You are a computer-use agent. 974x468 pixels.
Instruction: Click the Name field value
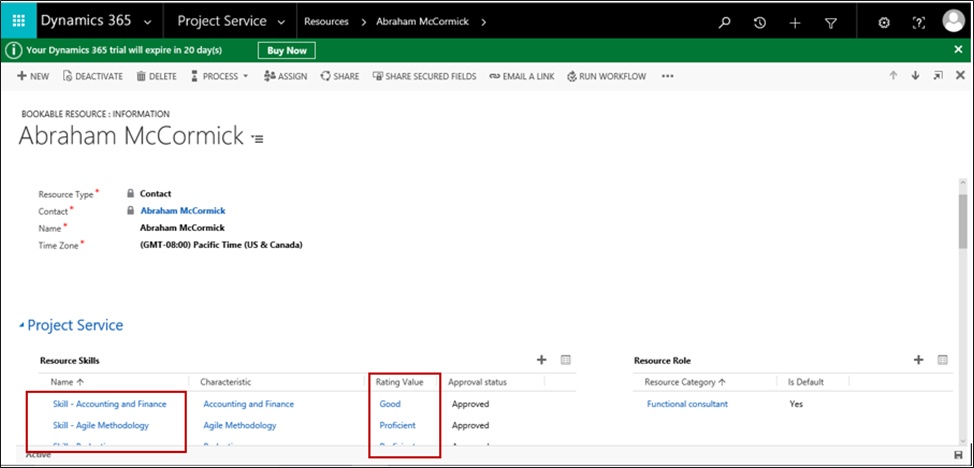click(182, 227)
